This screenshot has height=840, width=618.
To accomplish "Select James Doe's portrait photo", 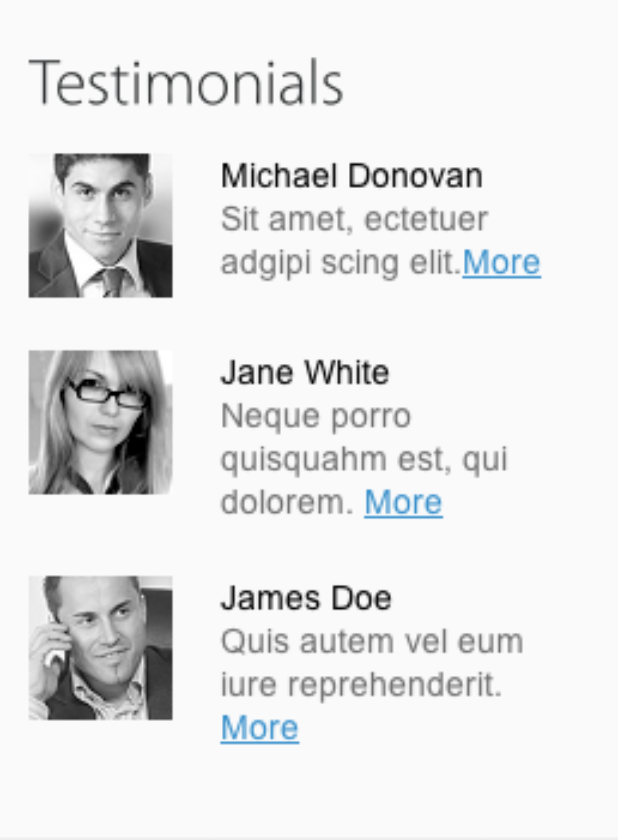I will 101,648.
